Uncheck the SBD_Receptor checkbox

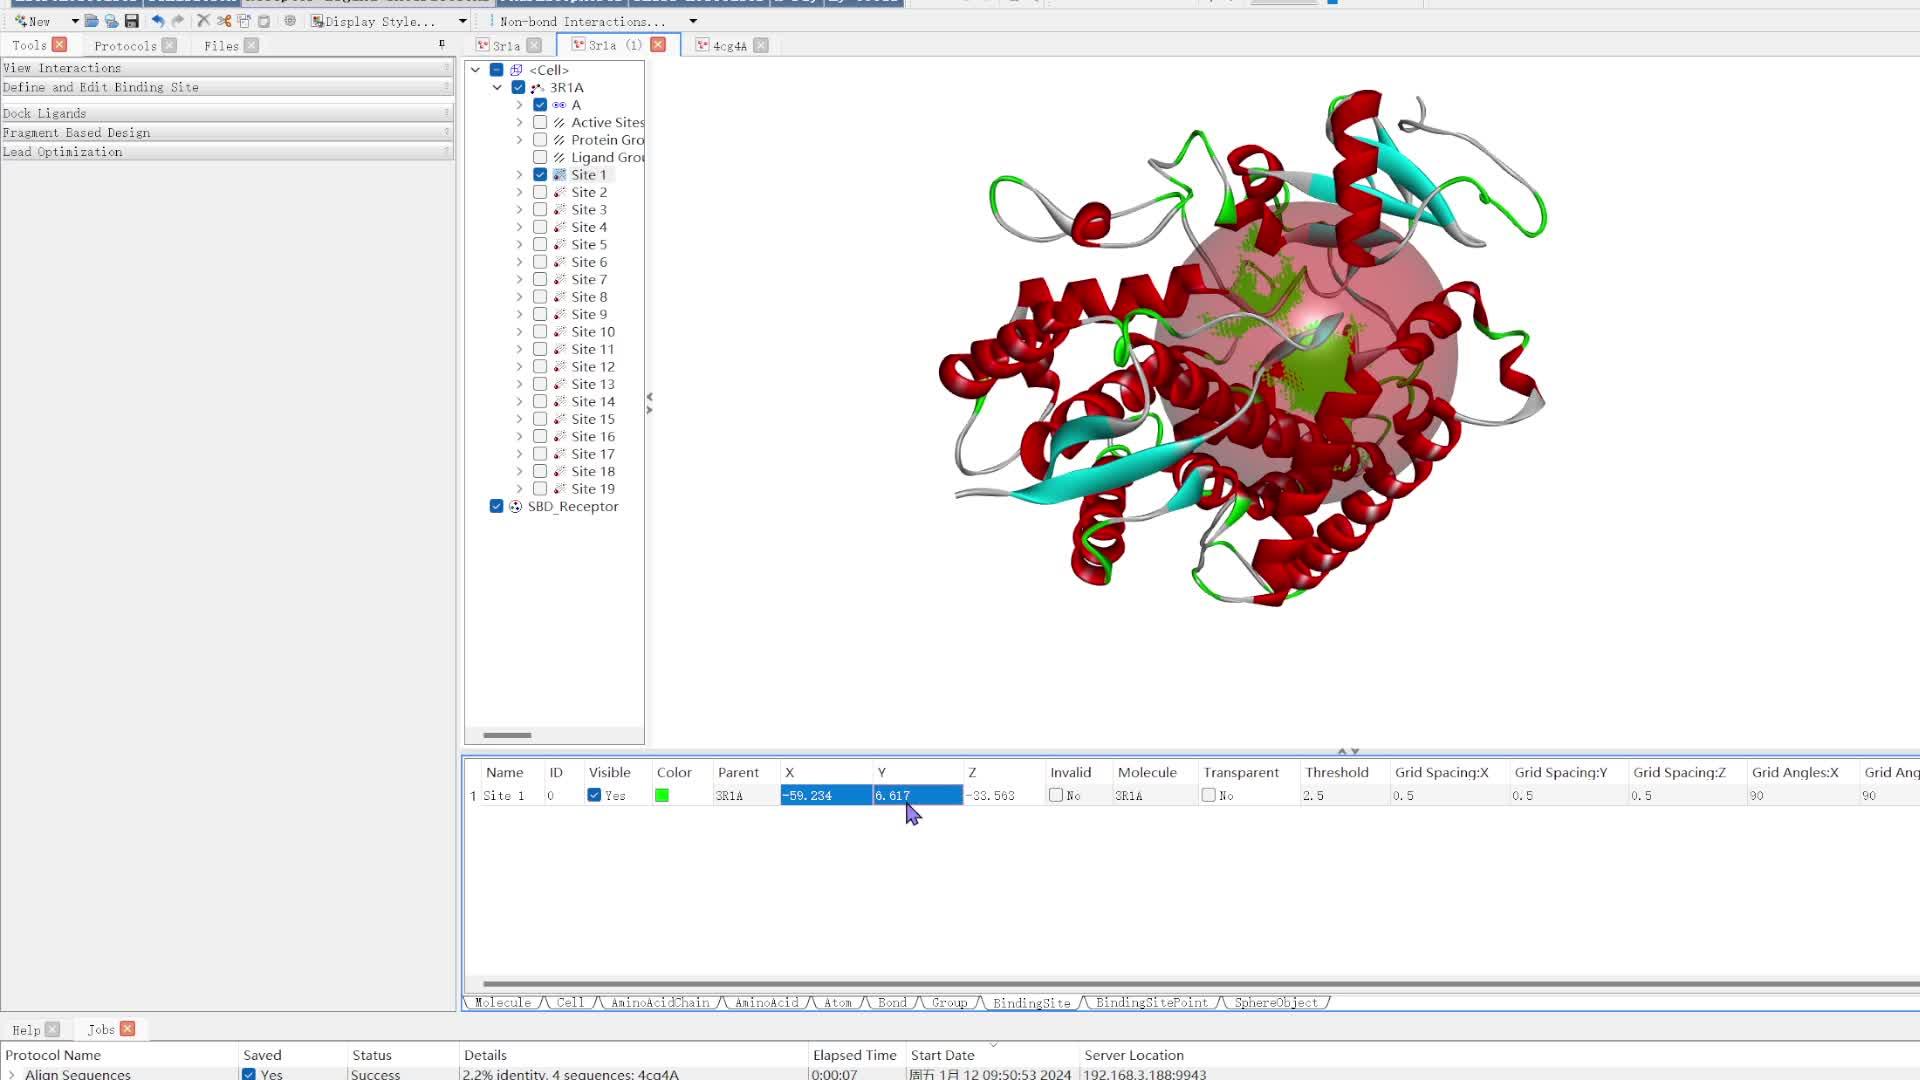tap(496, 506)
